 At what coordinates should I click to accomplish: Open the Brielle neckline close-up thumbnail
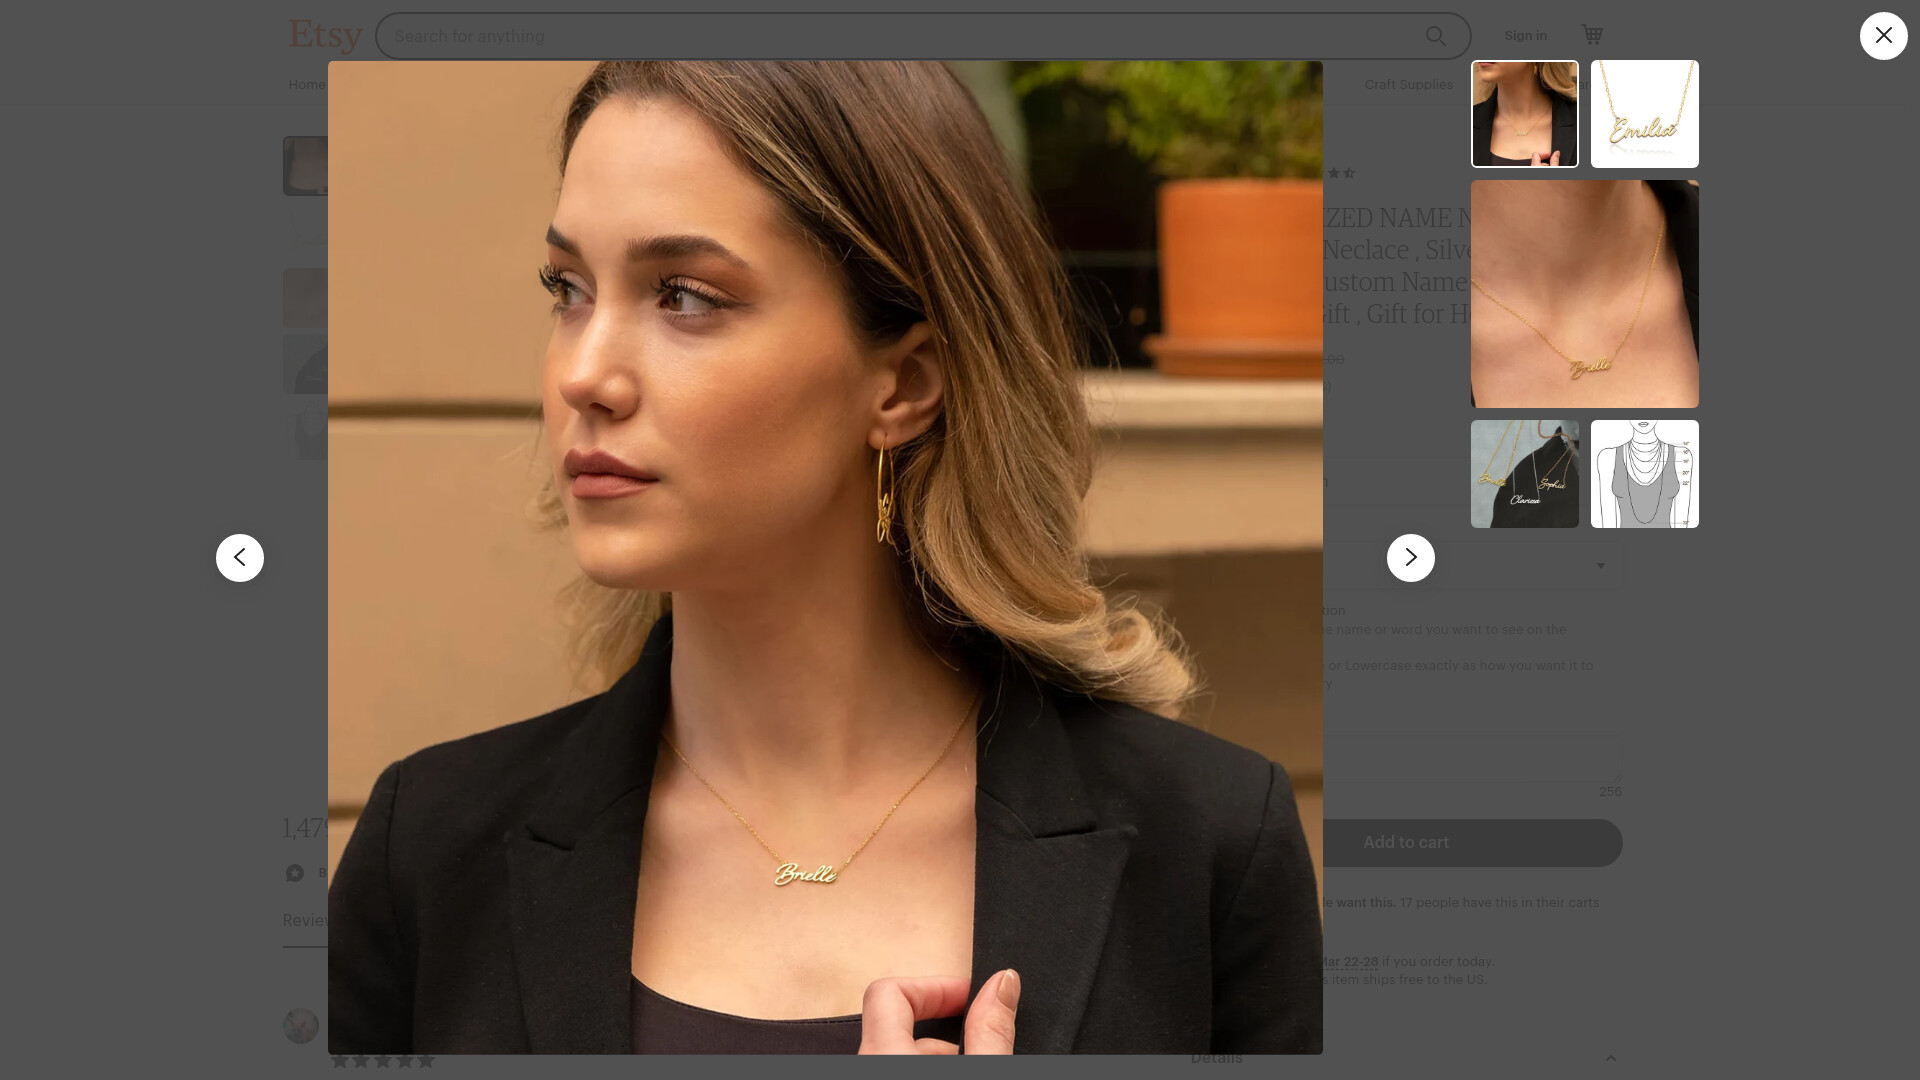point(1584,294)
